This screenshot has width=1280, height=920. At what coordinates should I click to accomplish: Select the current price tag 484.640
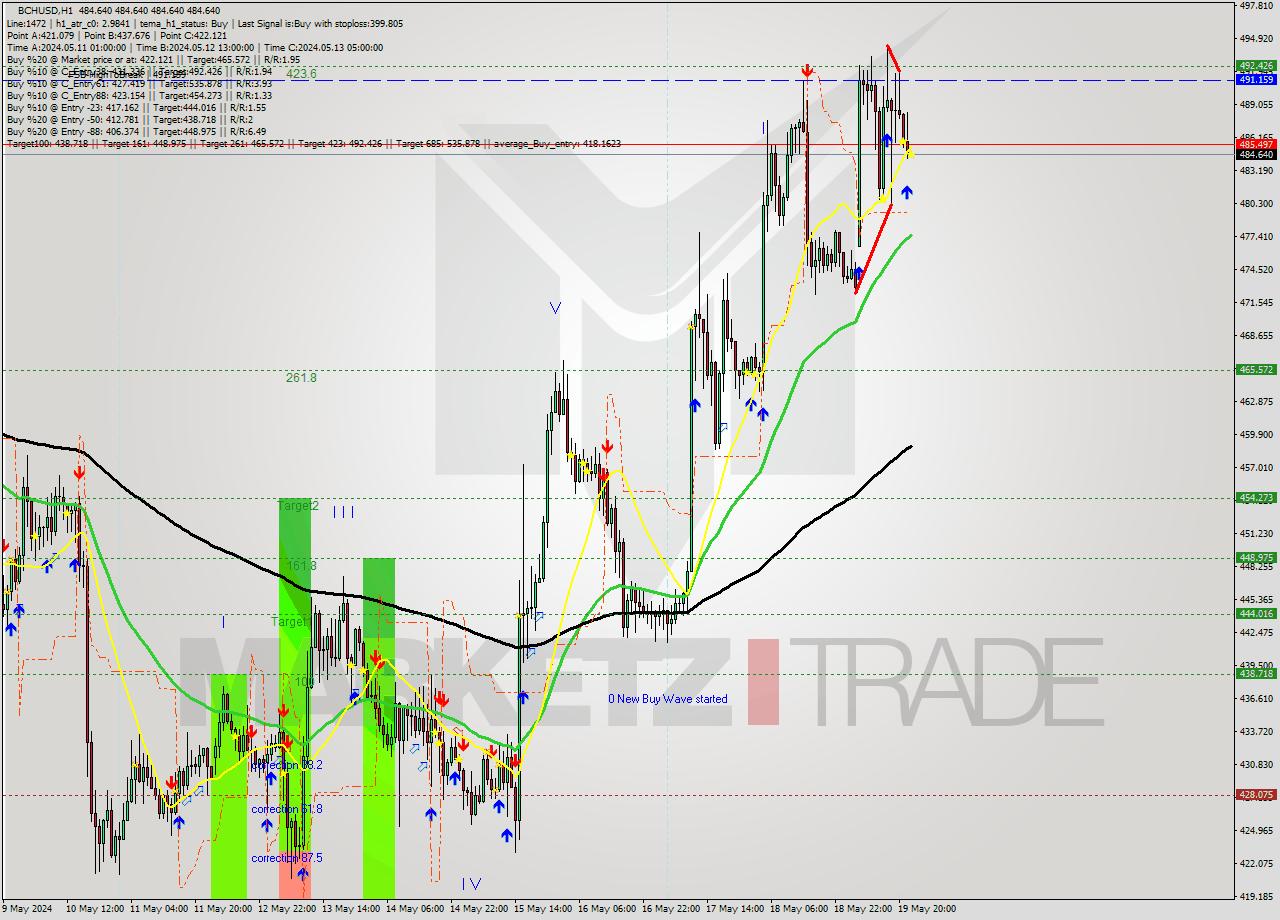[x=1256, y=154]
